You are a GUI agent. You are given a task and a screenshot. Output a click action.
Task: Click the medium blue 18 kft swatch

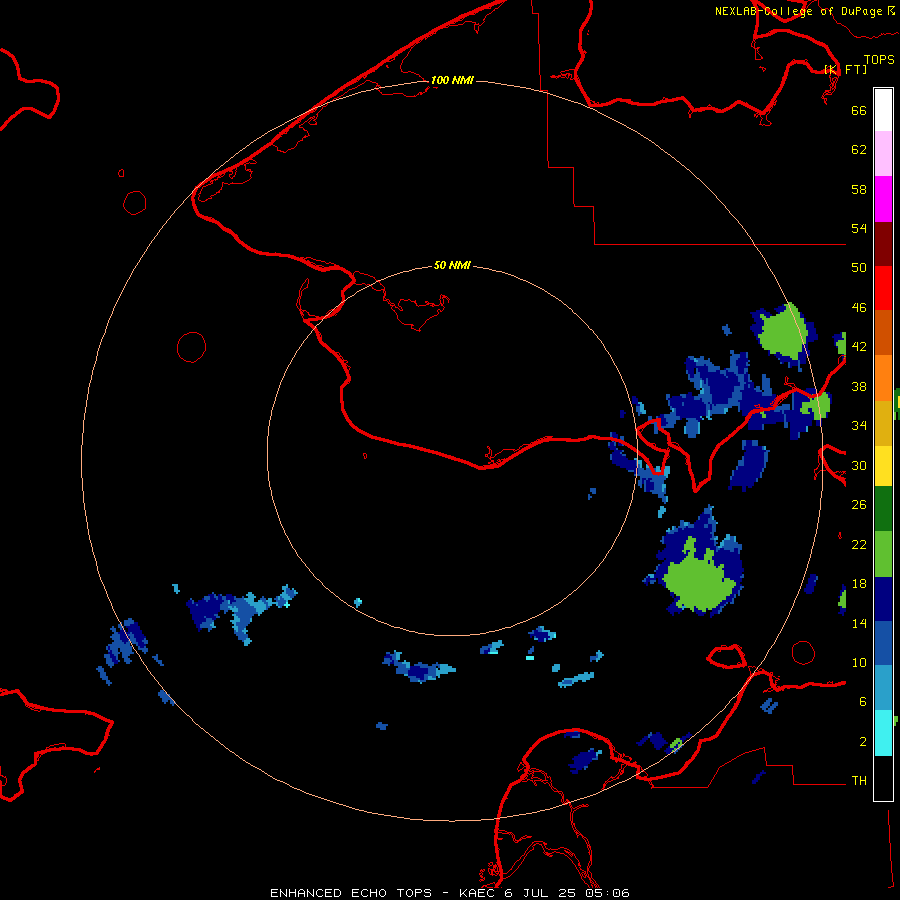tap(883, 643)
